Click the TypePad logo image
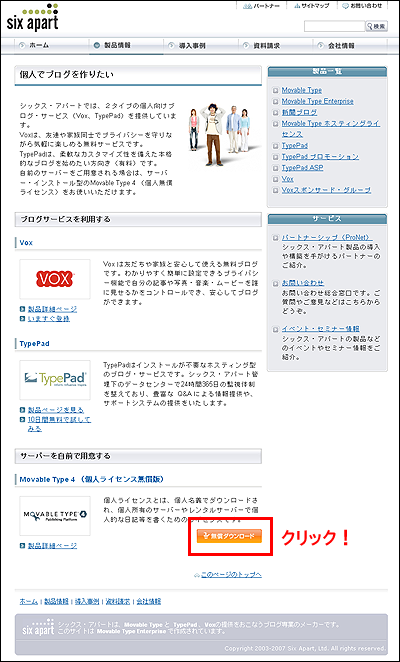 [x=55, y=380]
